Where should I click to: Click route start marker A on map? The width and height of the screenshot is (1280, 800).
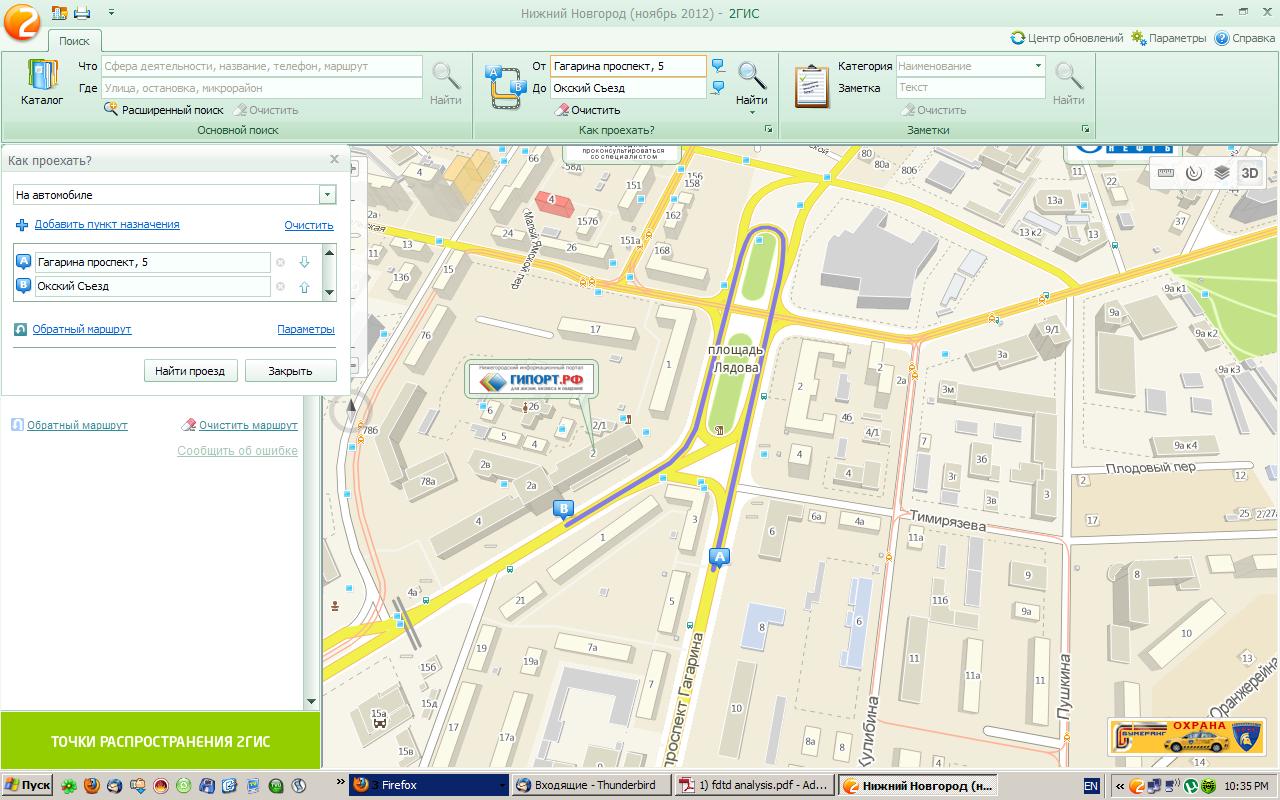click(x=718, y=558)
